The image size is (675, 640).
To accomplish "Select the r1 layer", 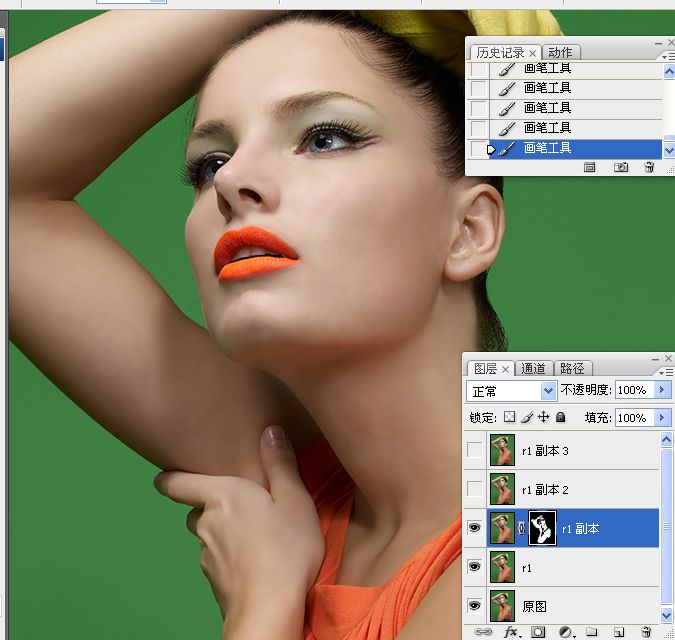I will tap(572, 567).
